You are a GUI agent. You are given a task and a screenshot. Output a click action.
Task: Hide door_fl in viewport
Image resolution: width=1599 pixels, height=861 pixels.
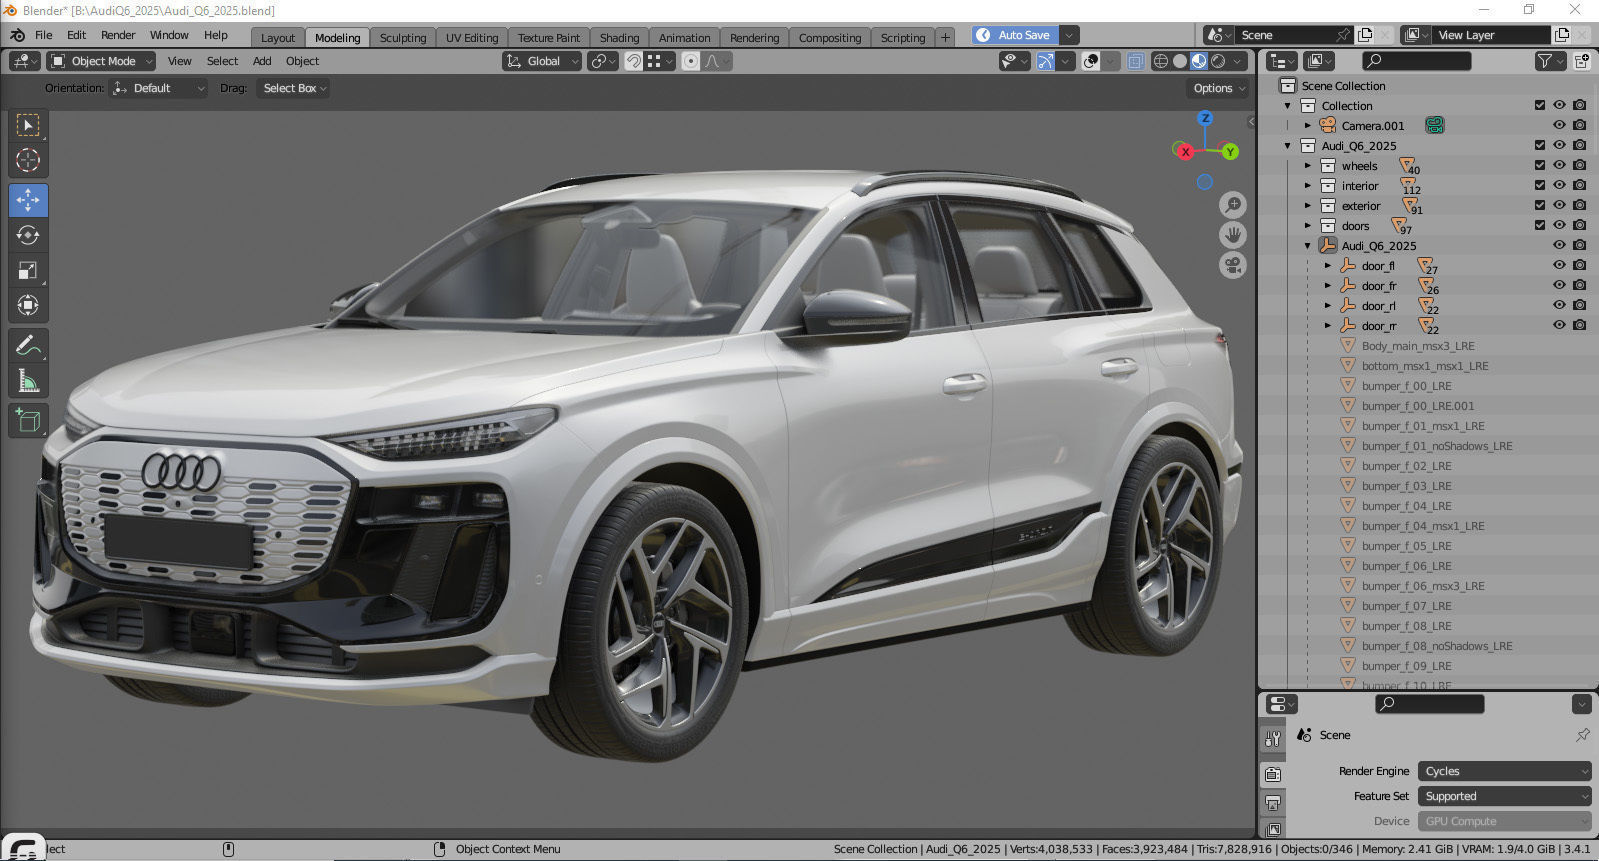(x=1559, y=265)
